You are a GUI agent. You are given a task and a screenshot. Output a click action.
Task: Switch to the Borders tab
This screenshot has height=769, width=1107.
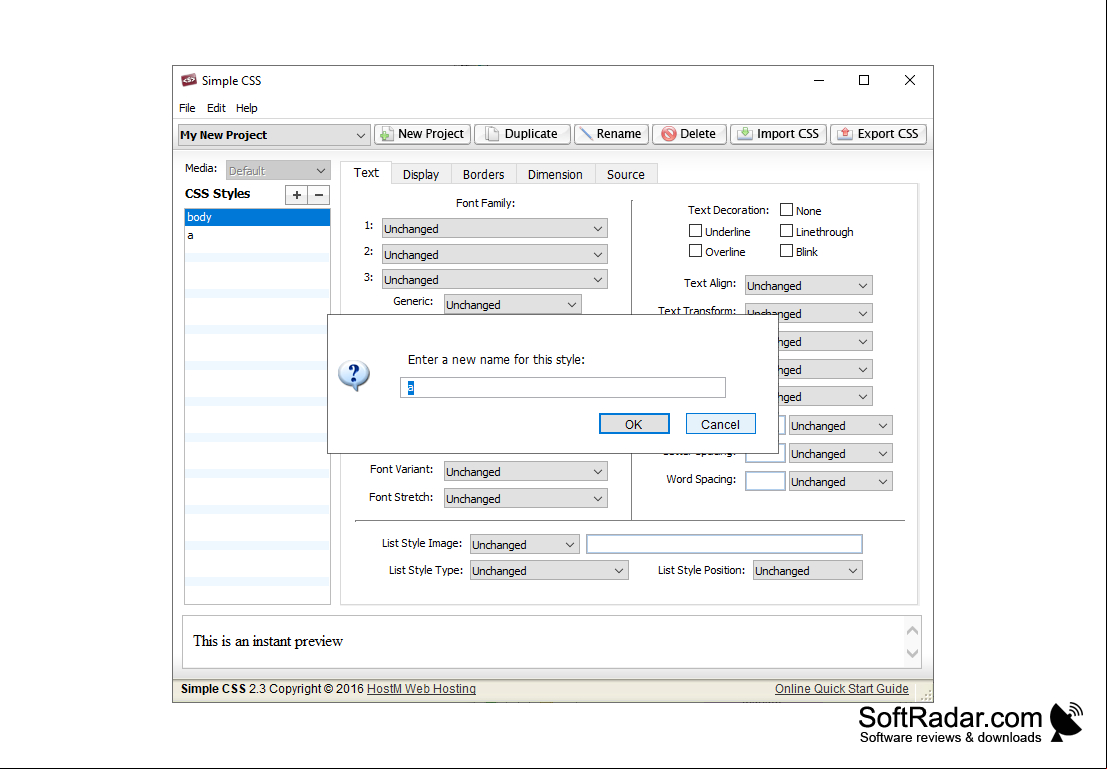tap(484, 174)
